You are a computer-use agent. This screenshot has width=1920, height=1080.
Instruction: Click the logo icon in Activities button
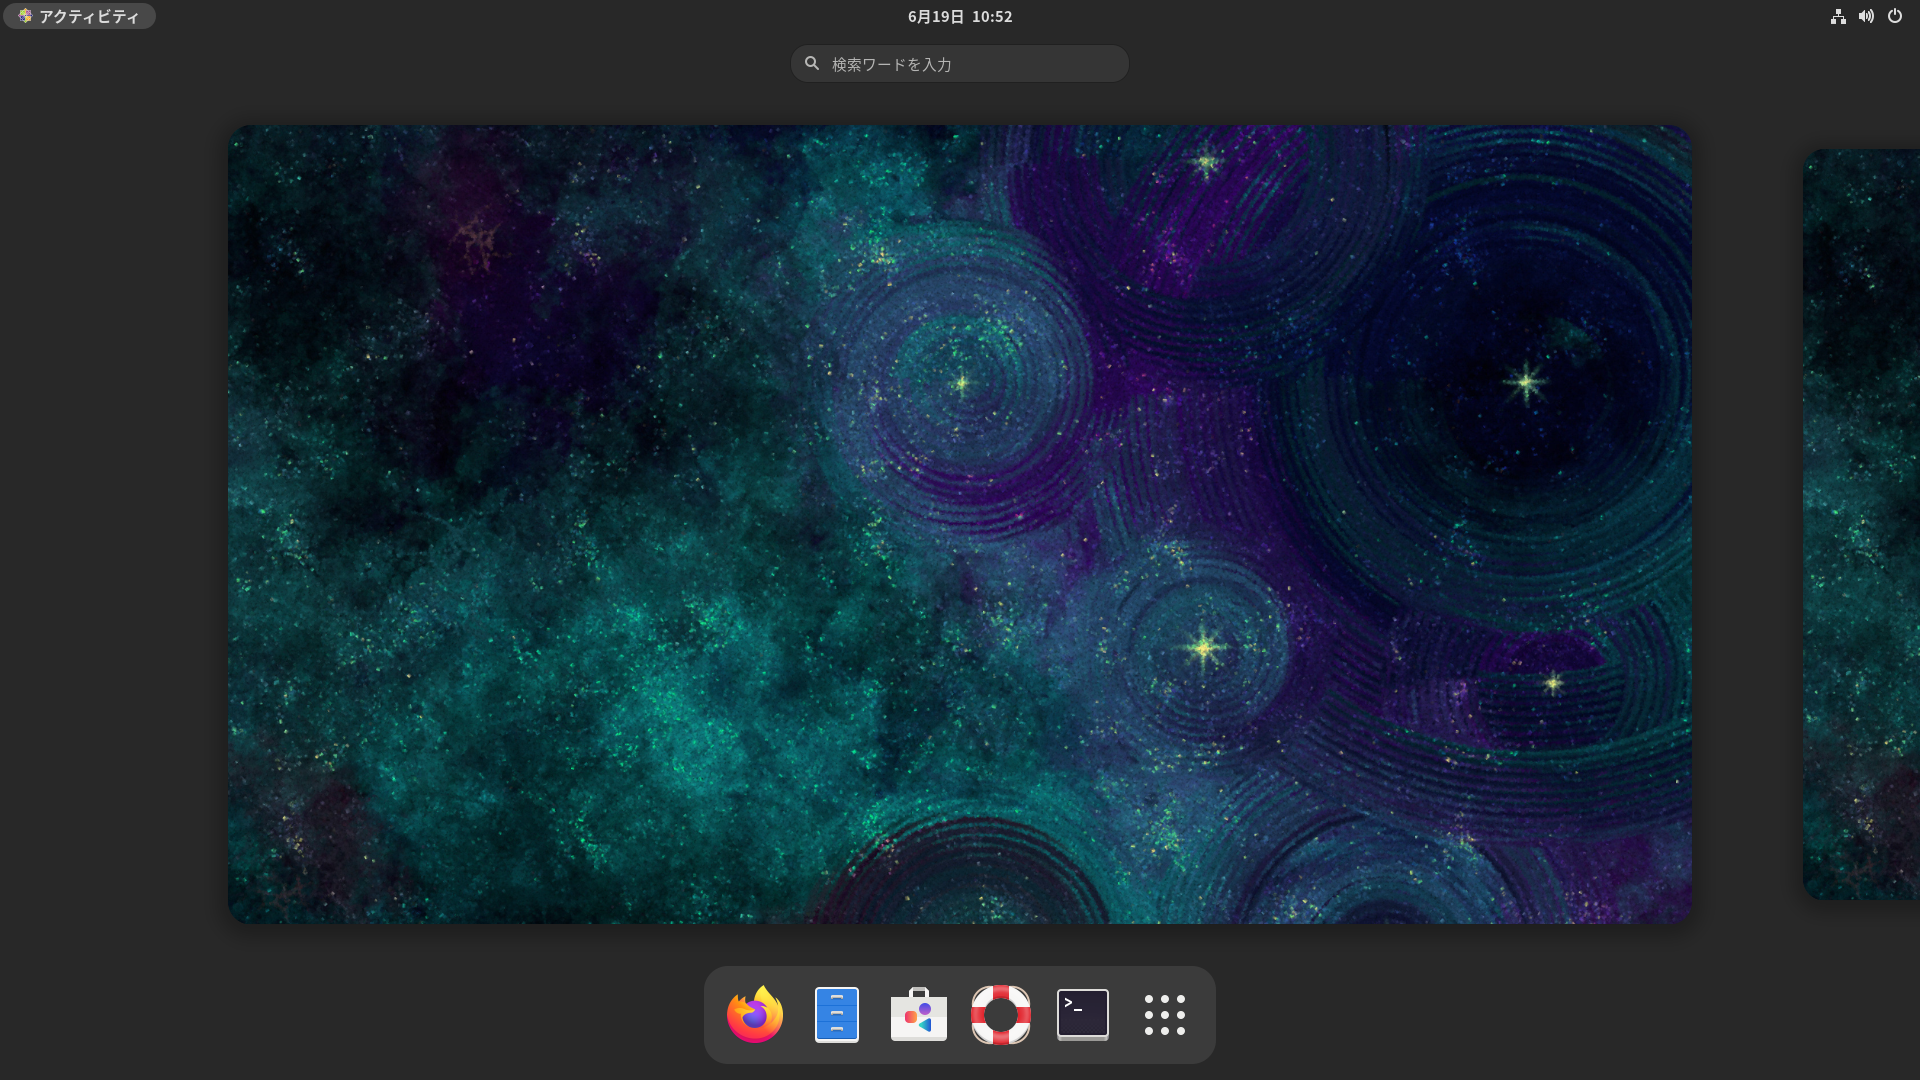coord(25,16)
